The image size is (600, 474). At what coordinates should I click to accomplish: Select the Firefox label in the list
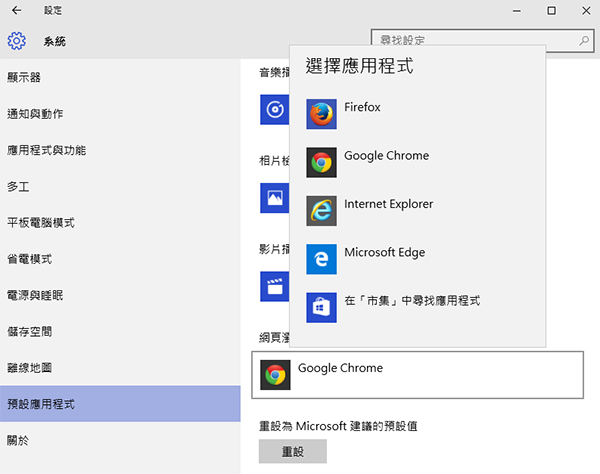[x=362, y=107]
